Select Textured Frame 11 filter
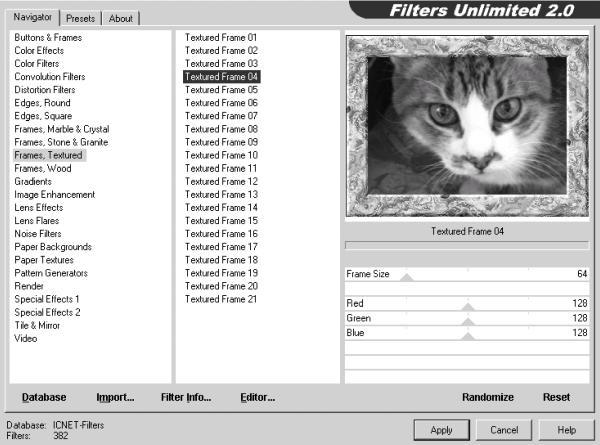The image size is (600, 445). 221,168
